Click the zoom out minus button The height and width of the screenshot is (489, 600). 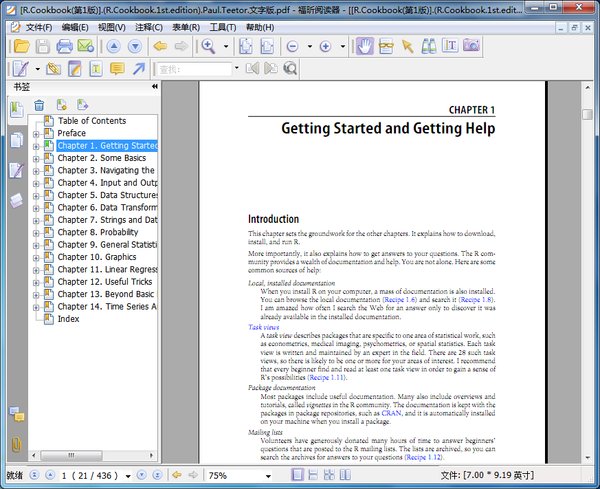click(292, 46)
